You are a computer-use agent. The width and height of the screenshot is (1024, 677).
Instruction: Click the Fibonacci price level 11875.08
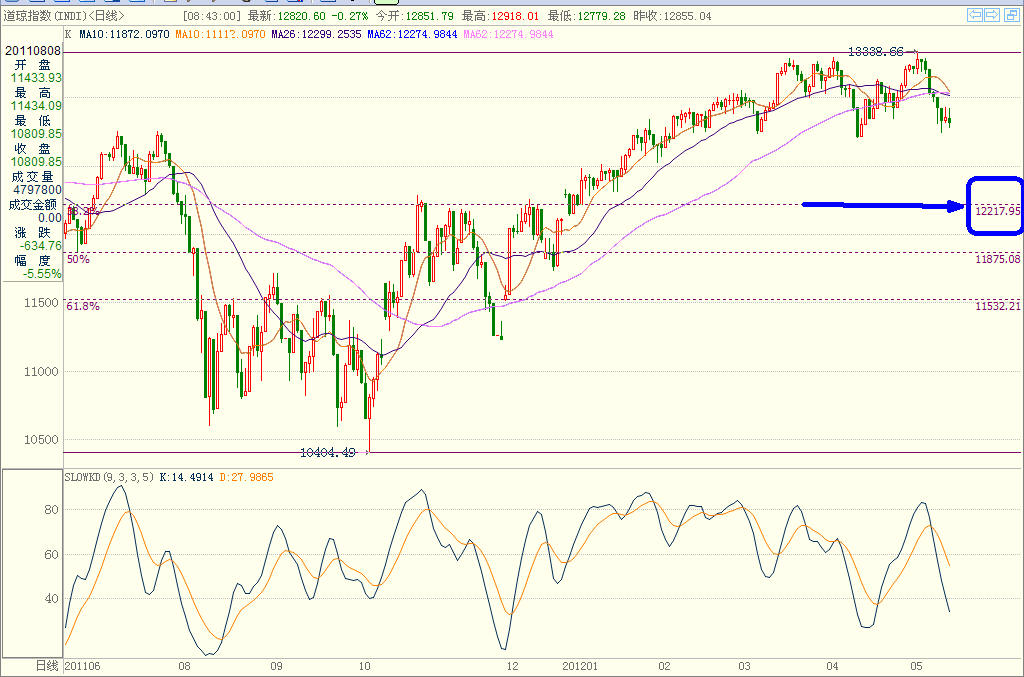pyautogui.click(x=997, y=259)
